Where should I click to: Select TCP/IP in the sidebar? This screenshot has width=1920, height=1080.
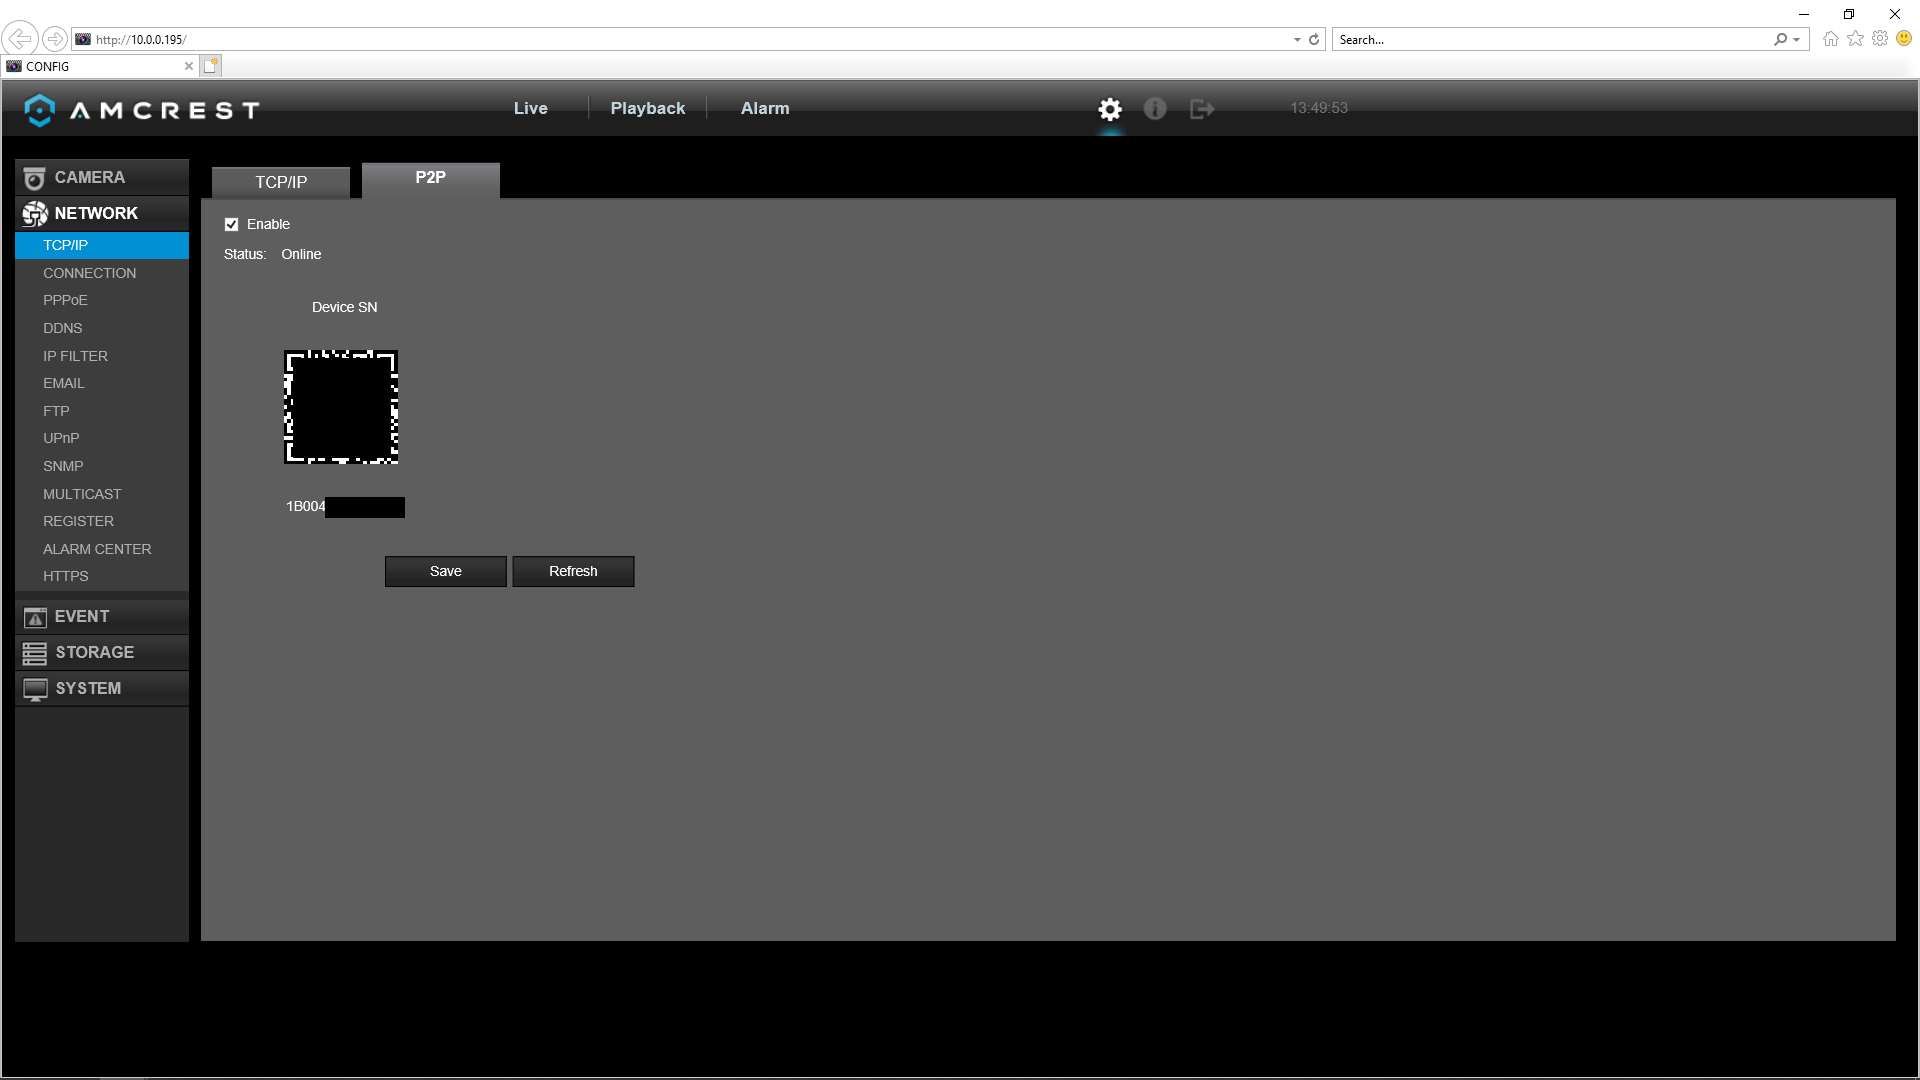click(x=102, y=245)
